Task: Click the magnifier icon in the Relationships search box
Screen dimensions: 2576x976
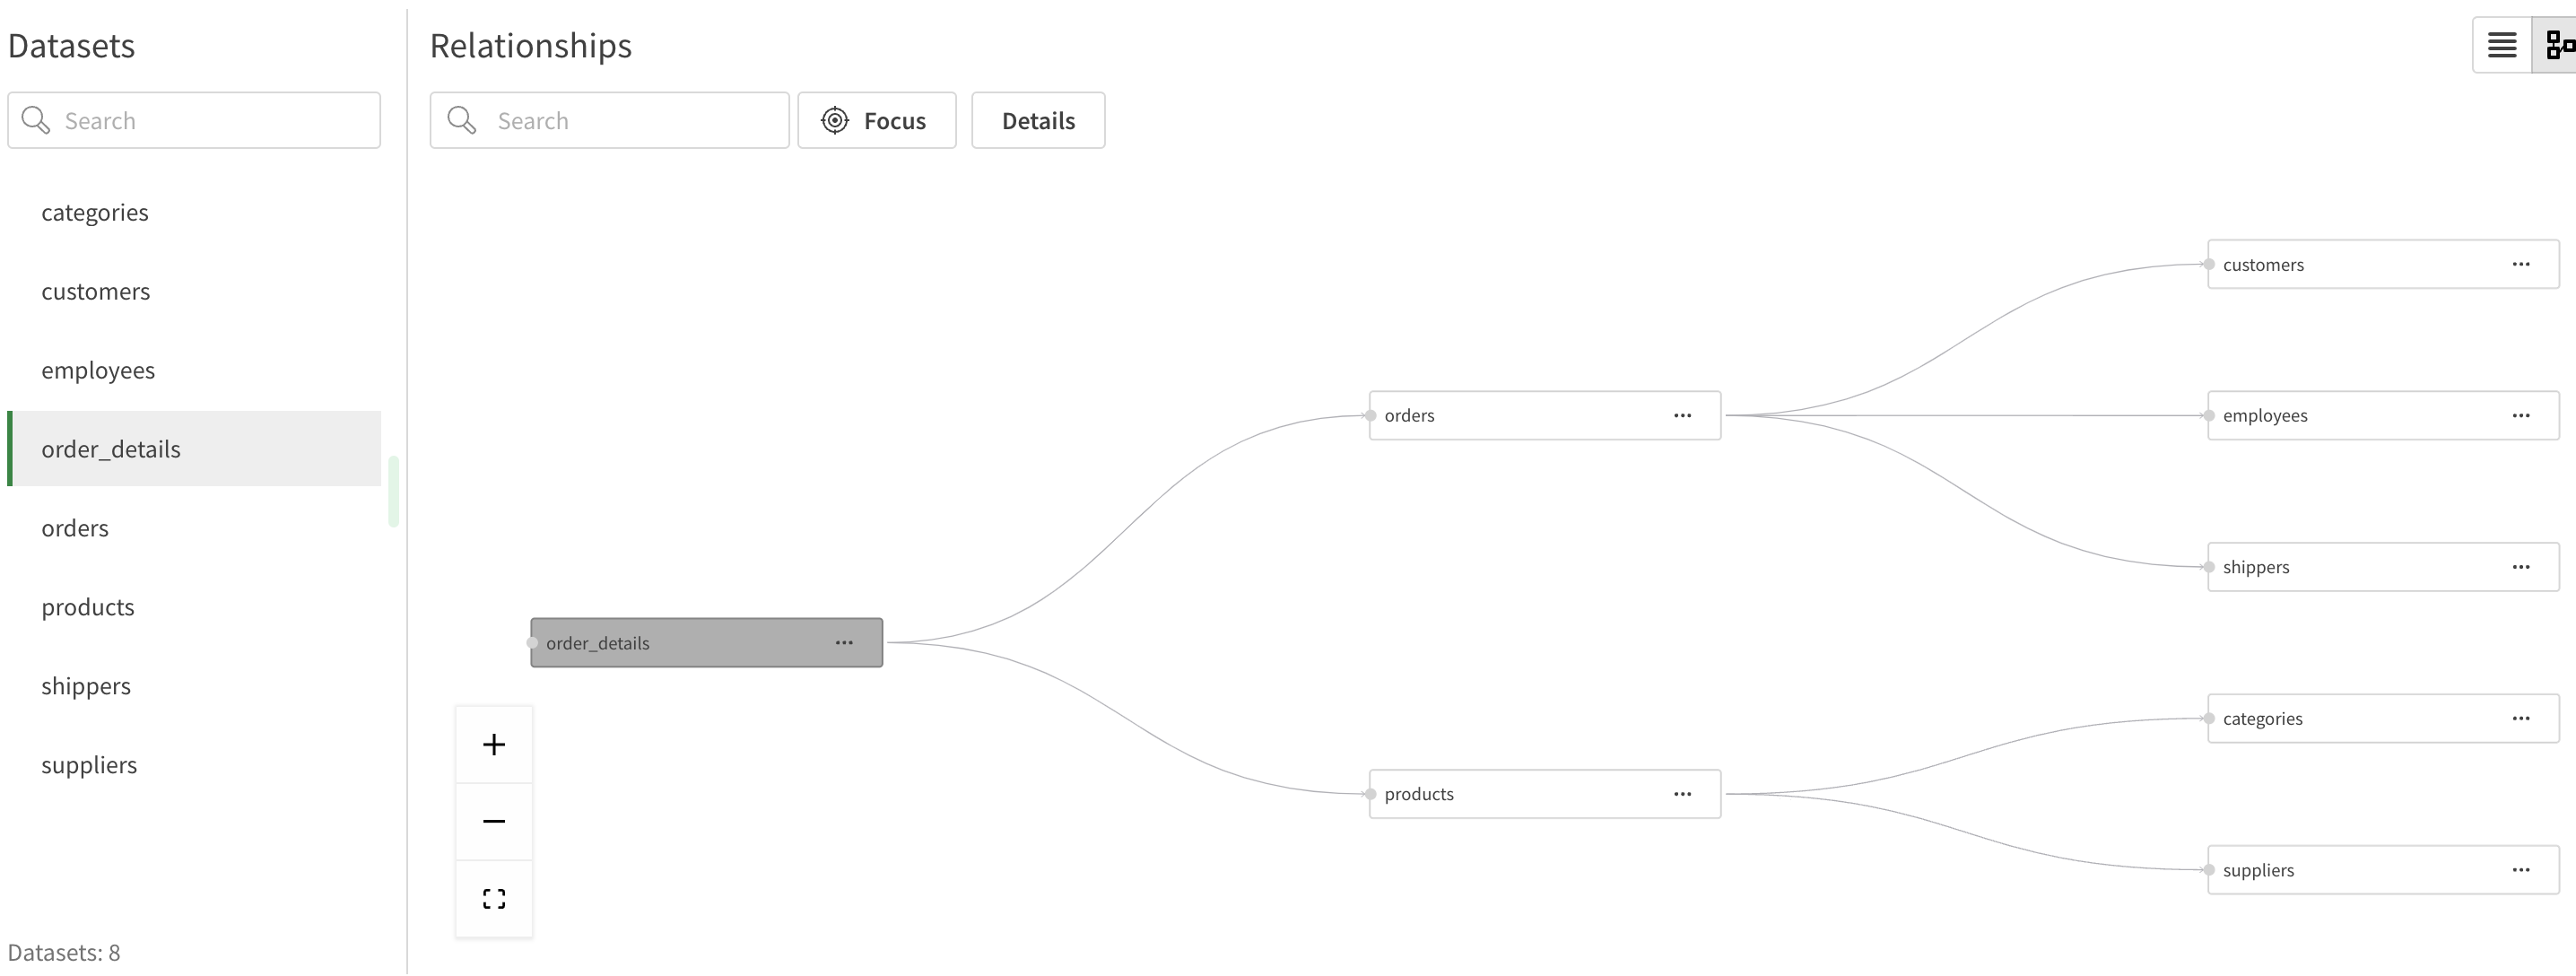Action: pyautogui.click(x=462, y=119)
